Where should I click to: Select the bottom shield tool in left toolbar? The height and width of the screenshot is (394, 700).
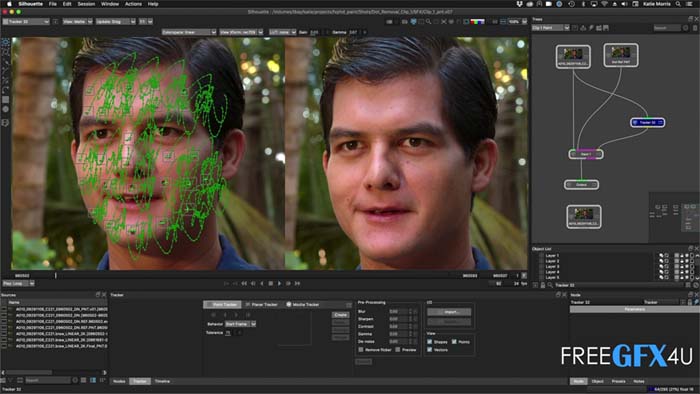click(6, 123)
